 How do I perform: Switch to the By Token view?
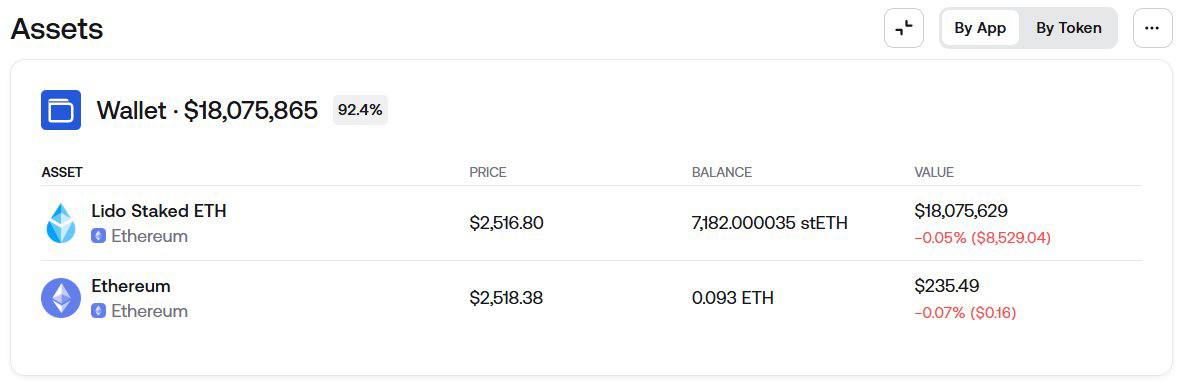point(1069,28)
